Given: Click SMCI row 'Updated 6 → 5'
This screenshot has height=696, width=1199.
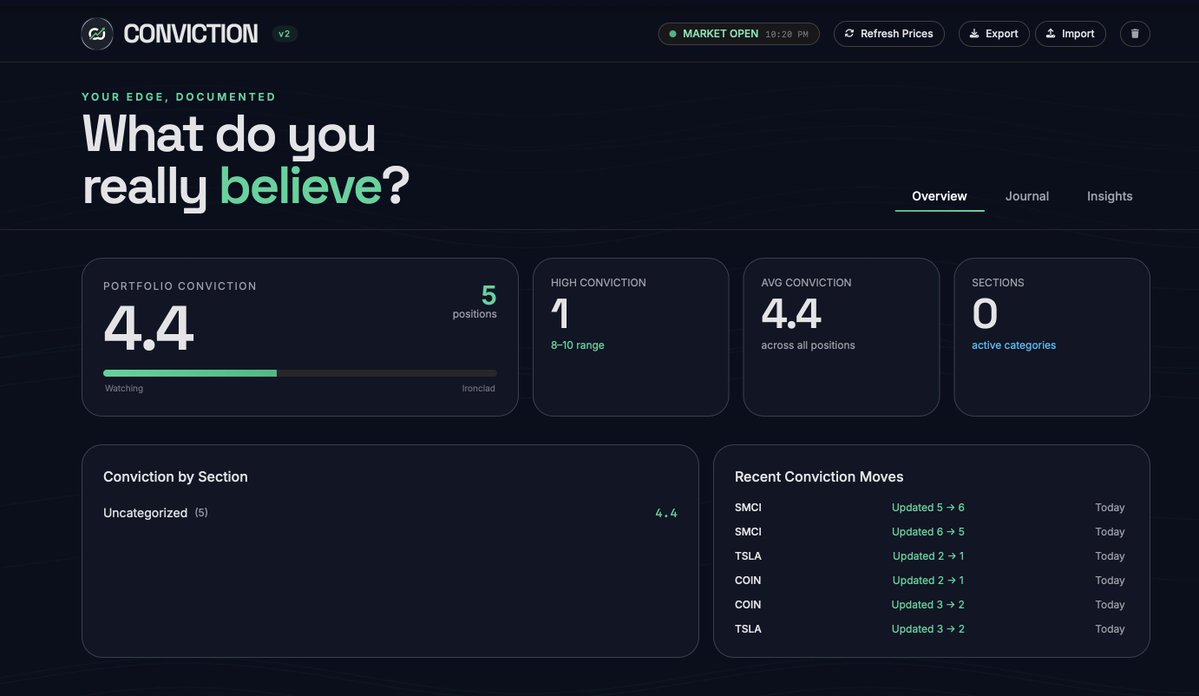Looking at the screenshot, I should pos(928,532).
